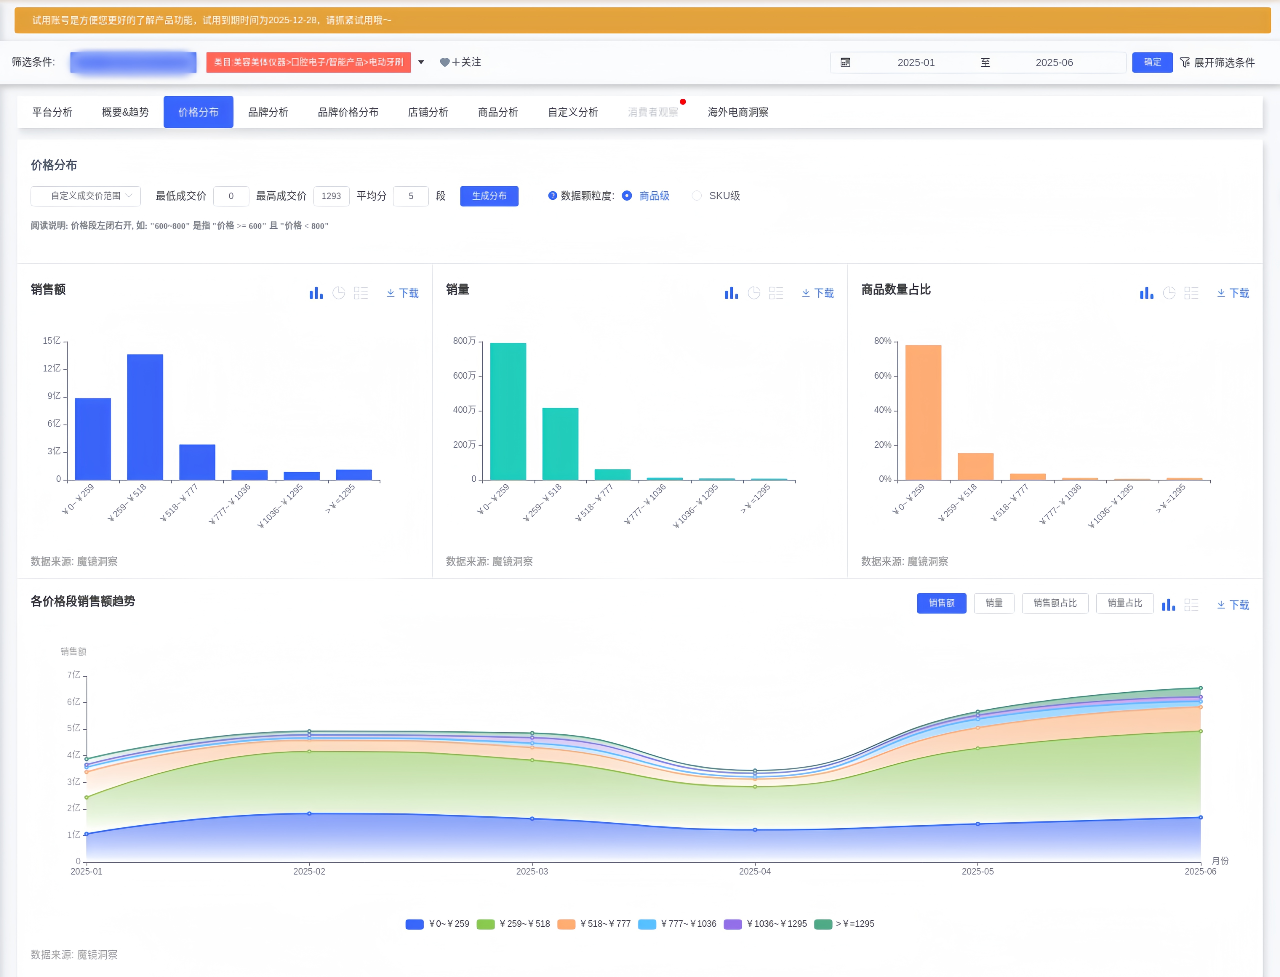Open the 海外电商洞察 tab

tap(738, 112)
